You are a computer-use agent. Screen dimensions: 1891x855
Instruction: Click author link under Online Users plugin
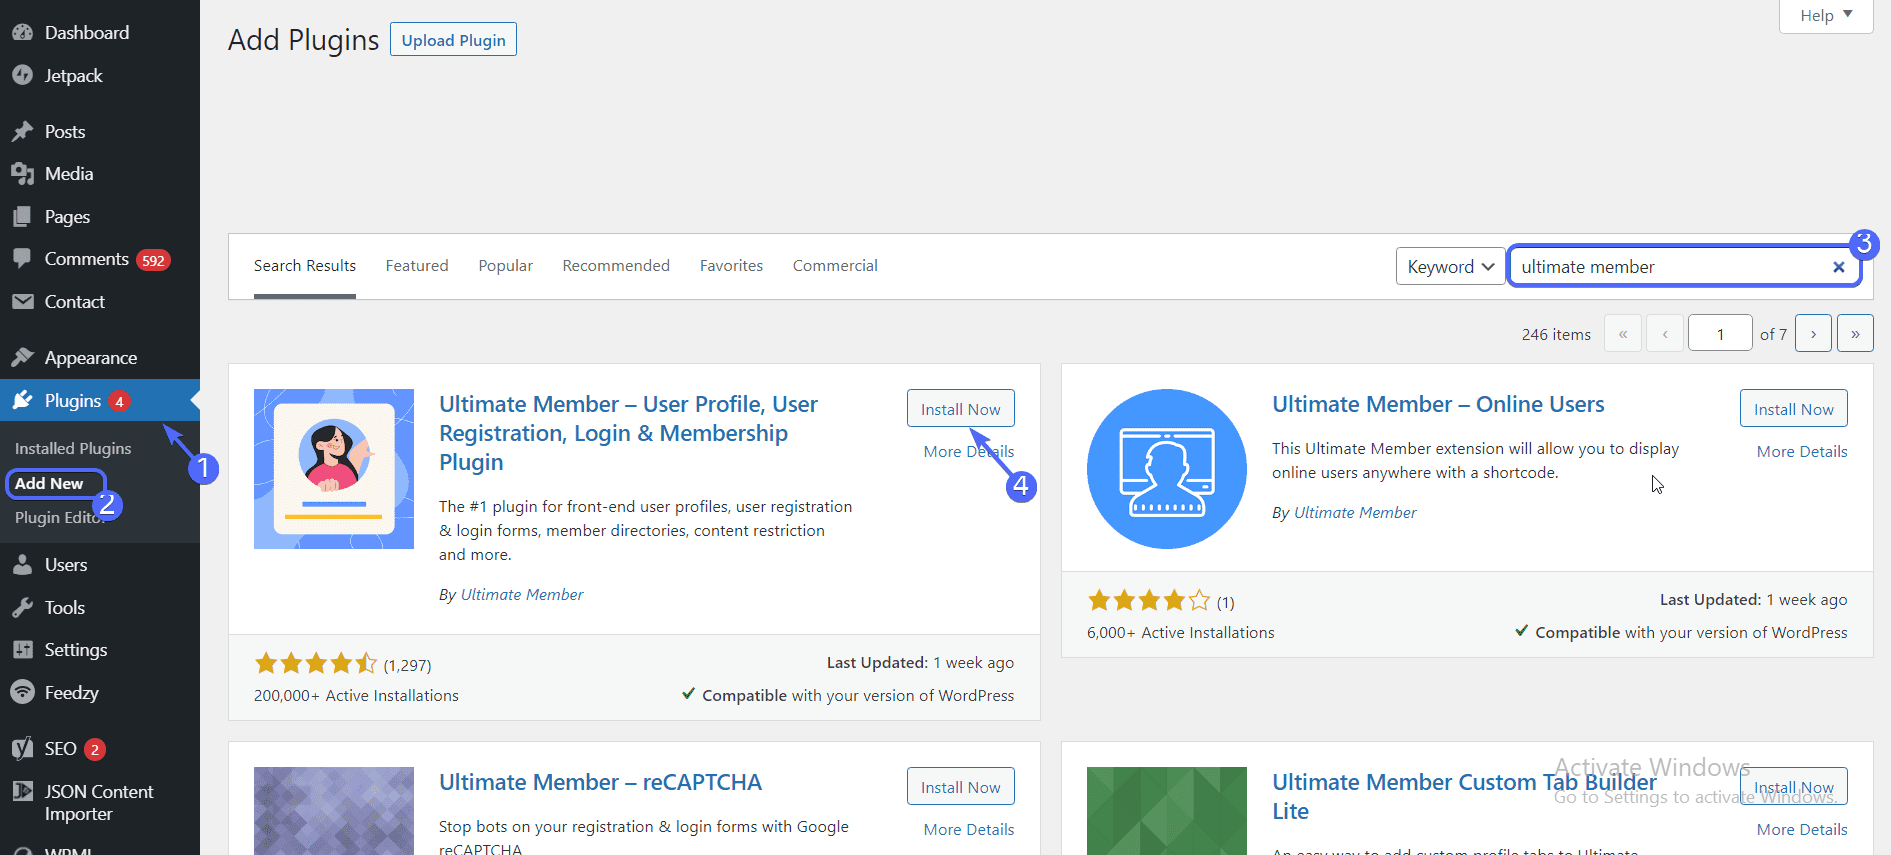(1355, 513)
